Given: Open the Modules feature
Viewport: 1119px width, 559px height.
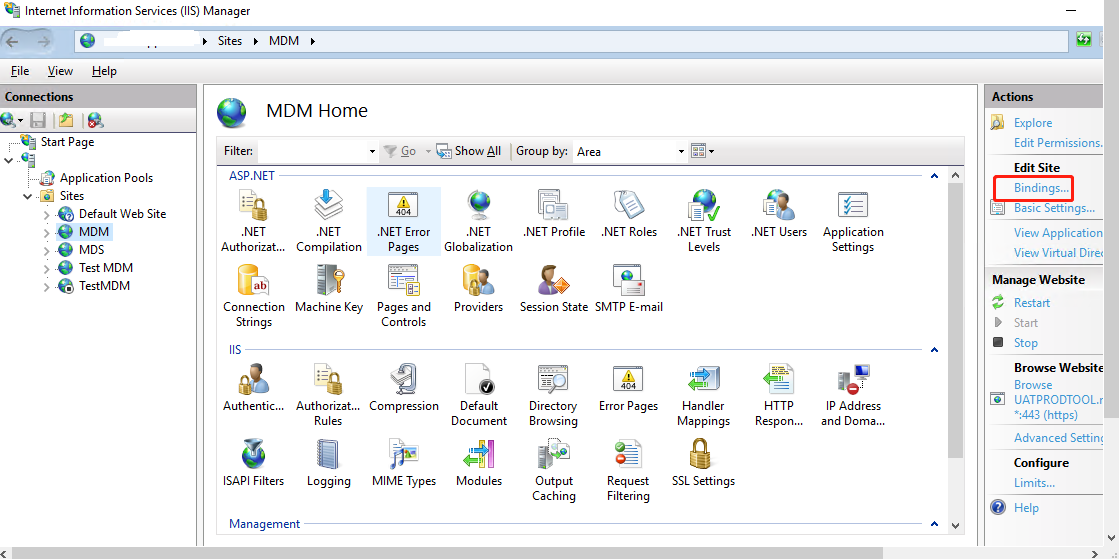Looking at the screenshot, I should pyautogui.click(x=479, y=463).
